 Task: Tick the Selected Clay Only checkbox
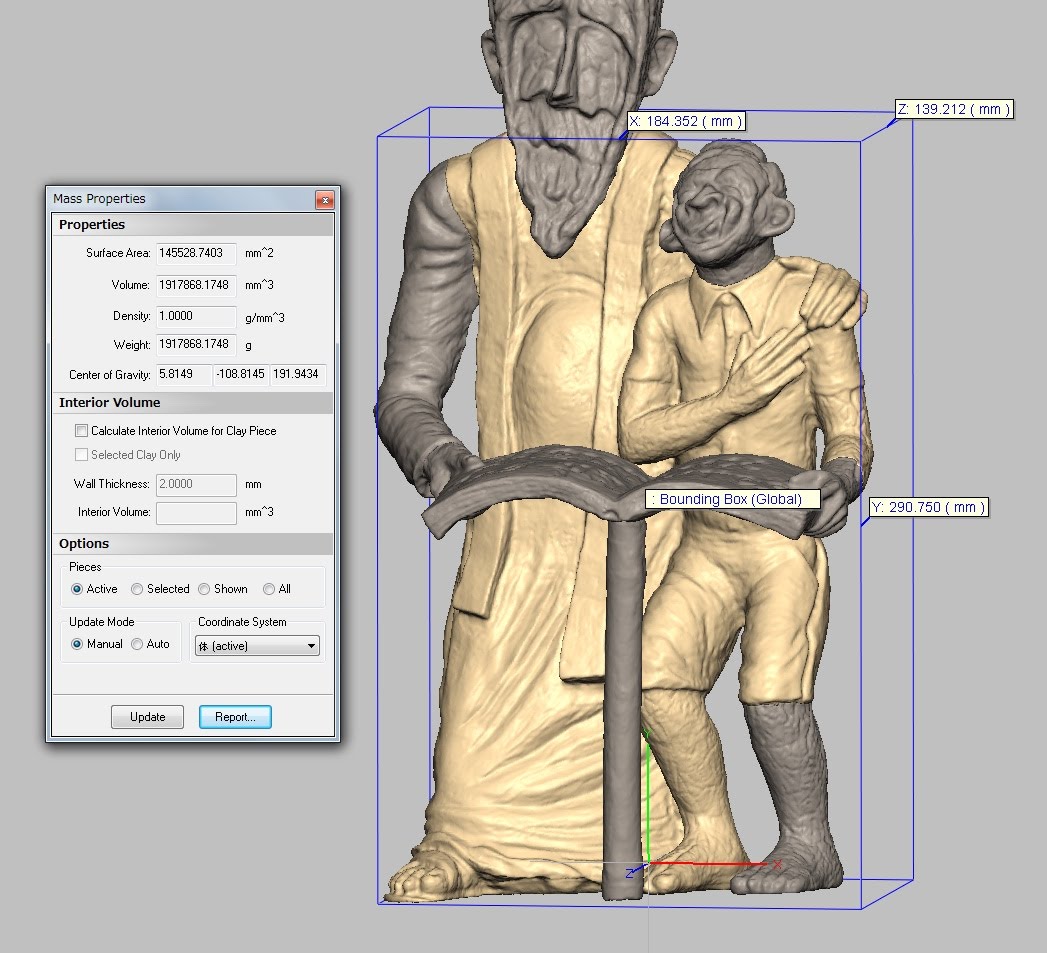pyautogui.click(x=82, y=455)
